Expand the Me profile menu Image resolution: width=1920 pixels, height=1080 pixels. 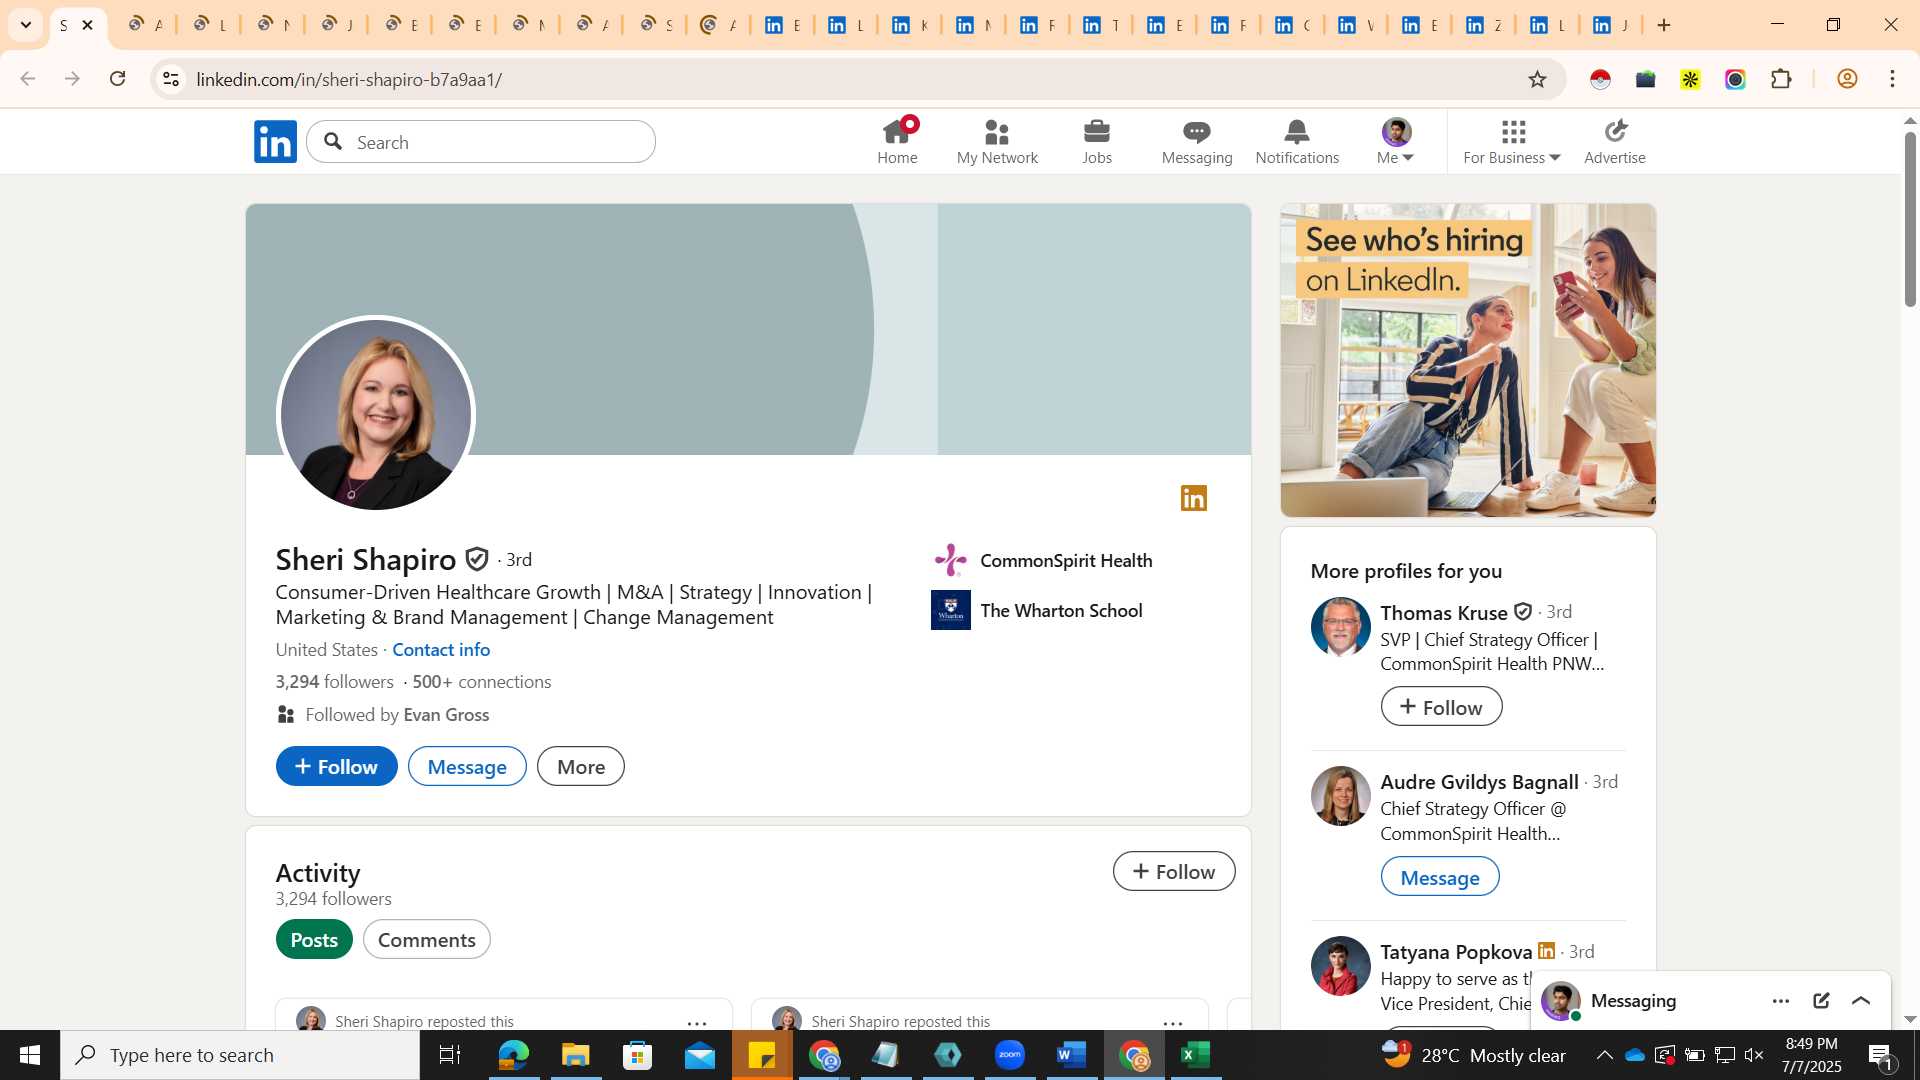click(1396, 142)
